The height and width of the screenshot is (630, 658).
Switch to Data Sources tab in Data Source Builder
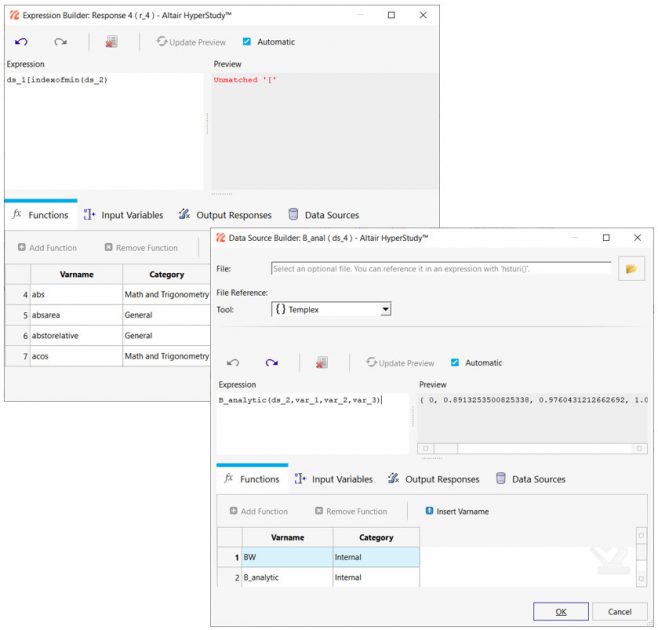(x=530, y=479)
